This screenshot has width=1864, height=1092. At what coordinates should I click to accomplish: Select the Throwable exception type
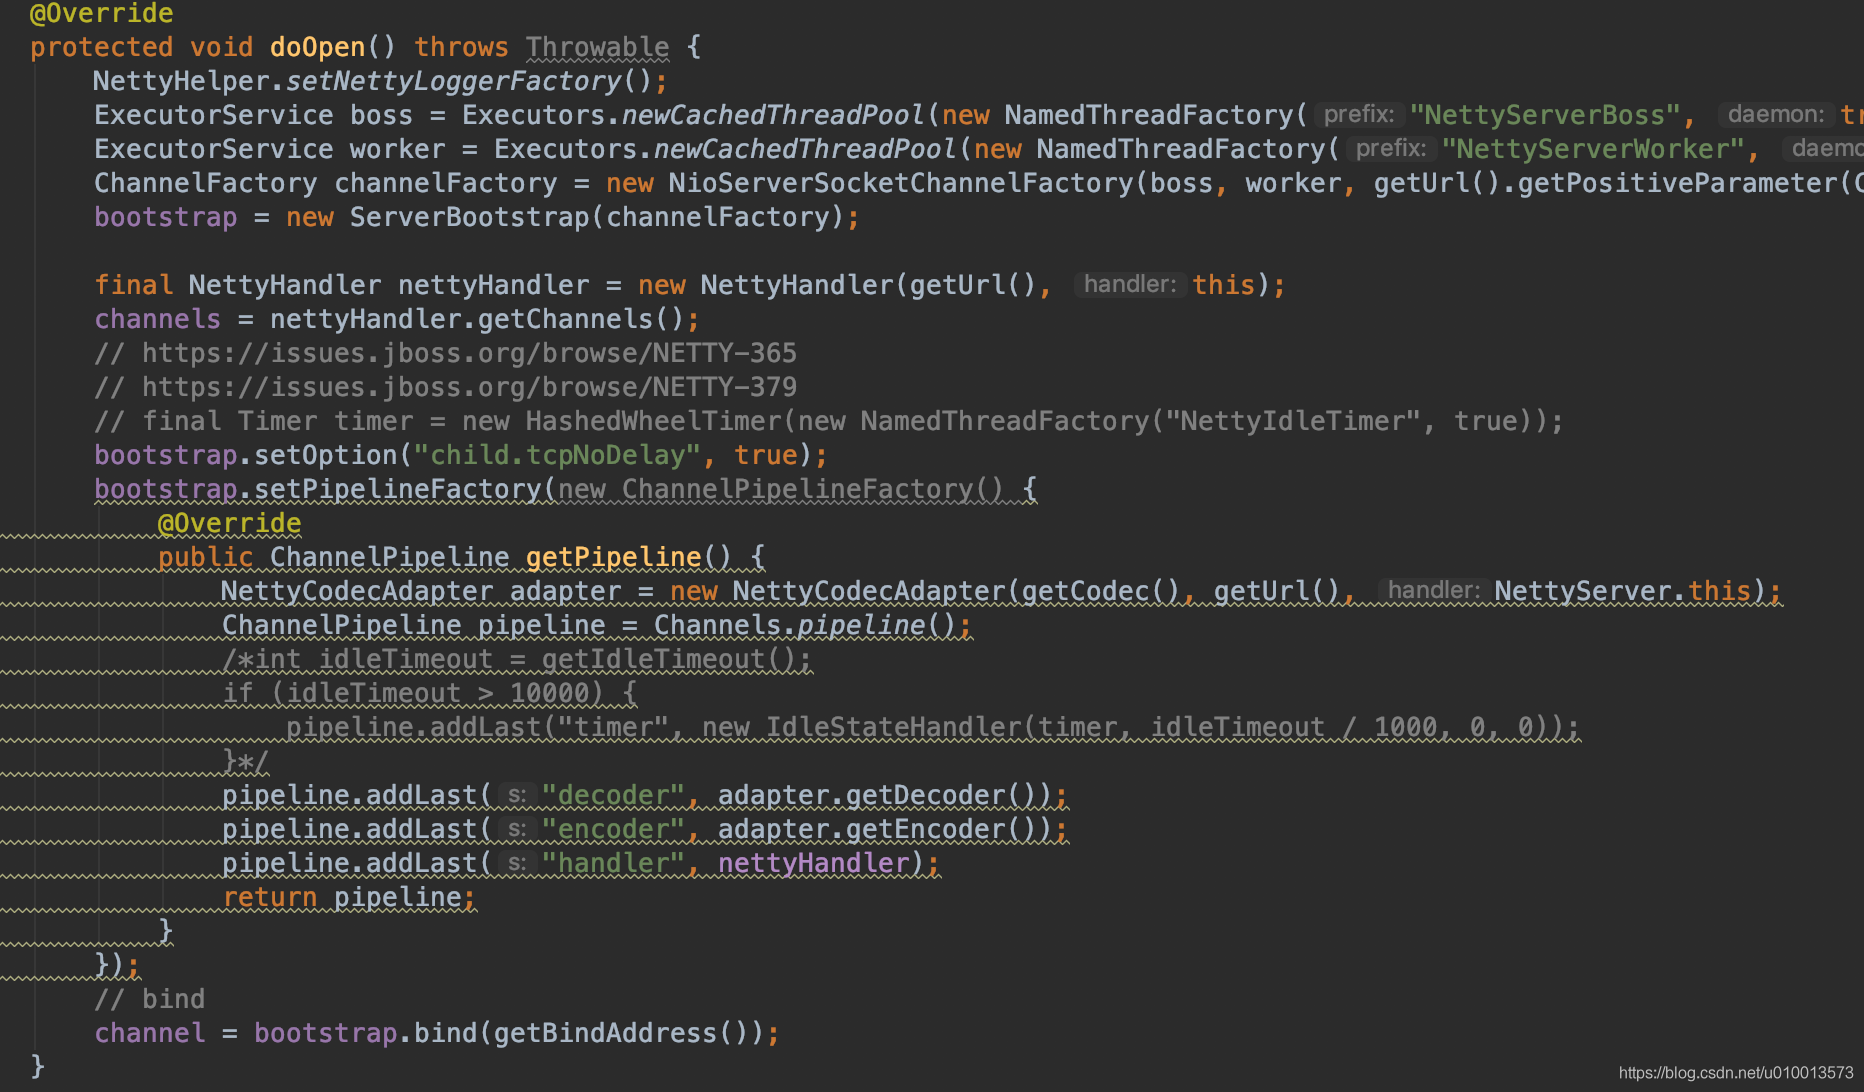598,47
